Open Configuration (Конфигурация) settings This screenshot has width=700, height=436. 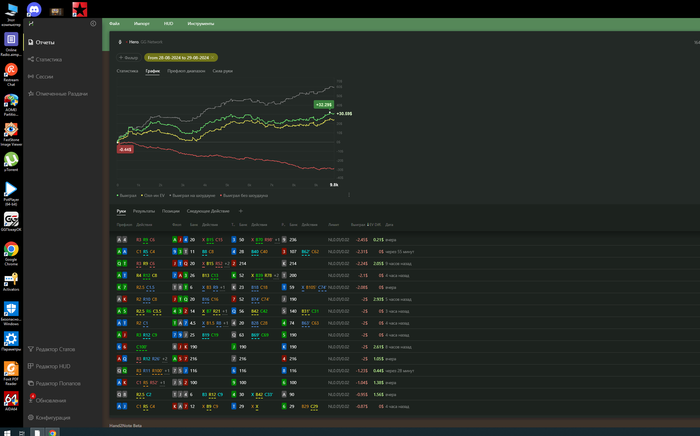click(x=52, y=417)
